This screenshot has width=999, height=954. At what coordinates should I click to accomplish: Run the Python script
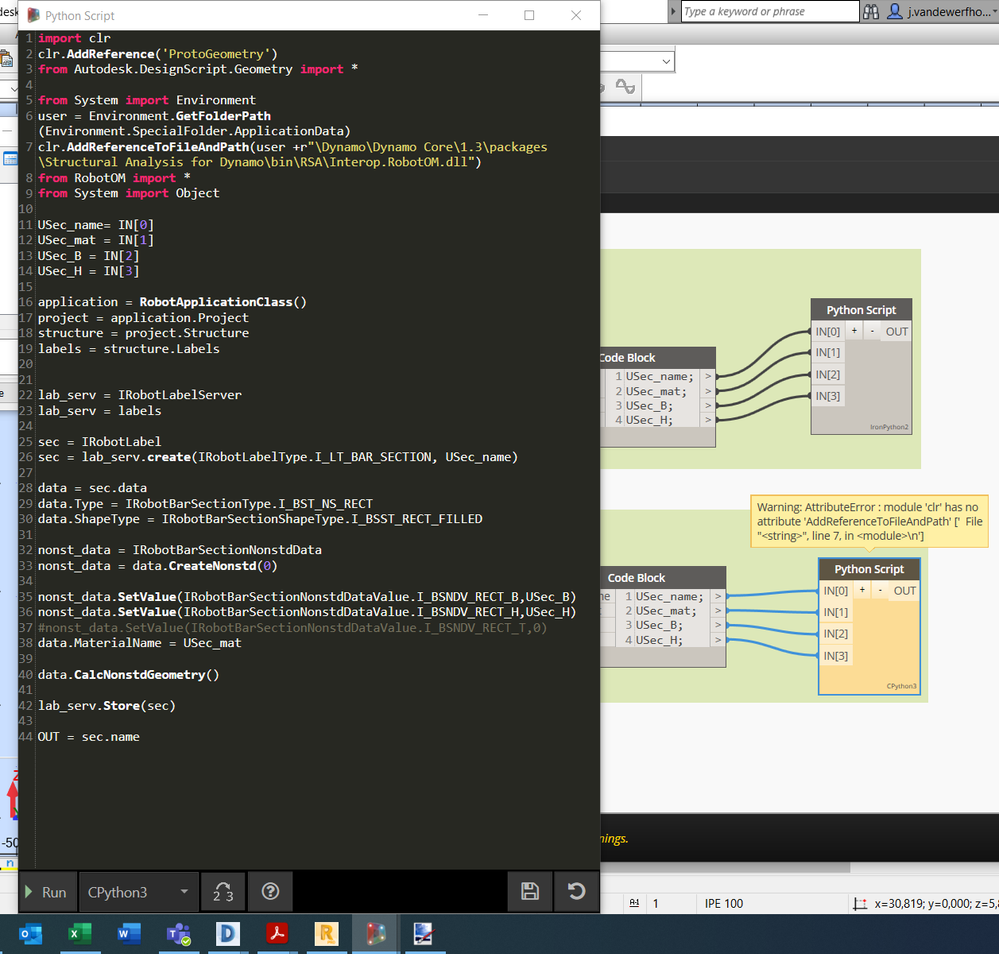coord(47,892)
